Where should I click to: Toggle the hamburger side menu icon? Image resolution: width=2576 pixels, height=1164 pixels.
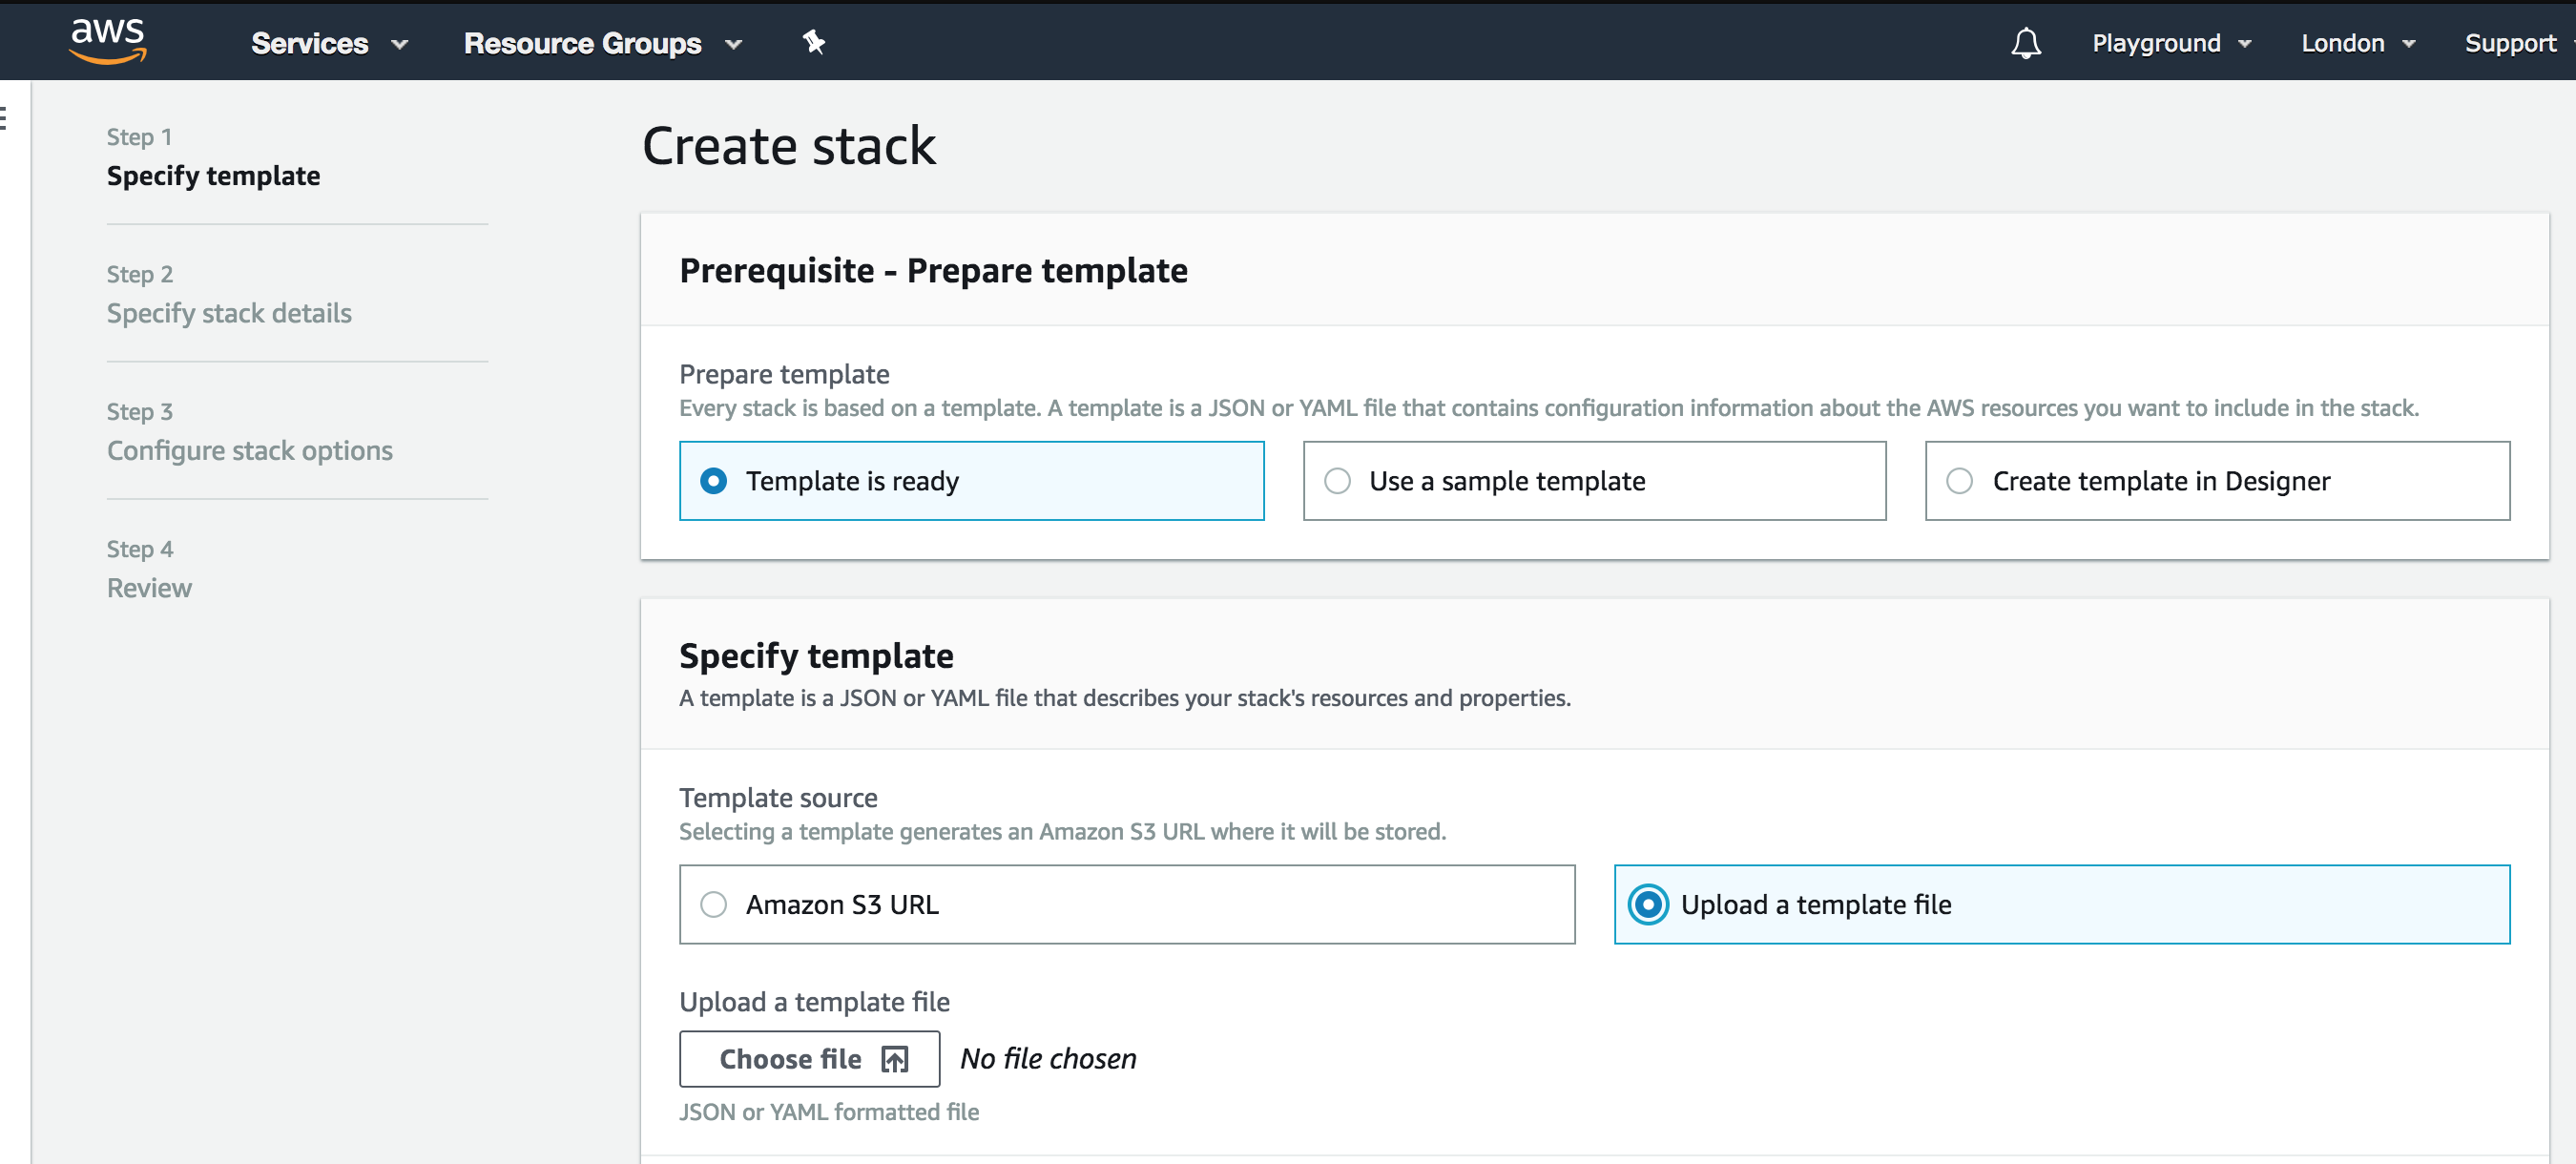[4, 118]
